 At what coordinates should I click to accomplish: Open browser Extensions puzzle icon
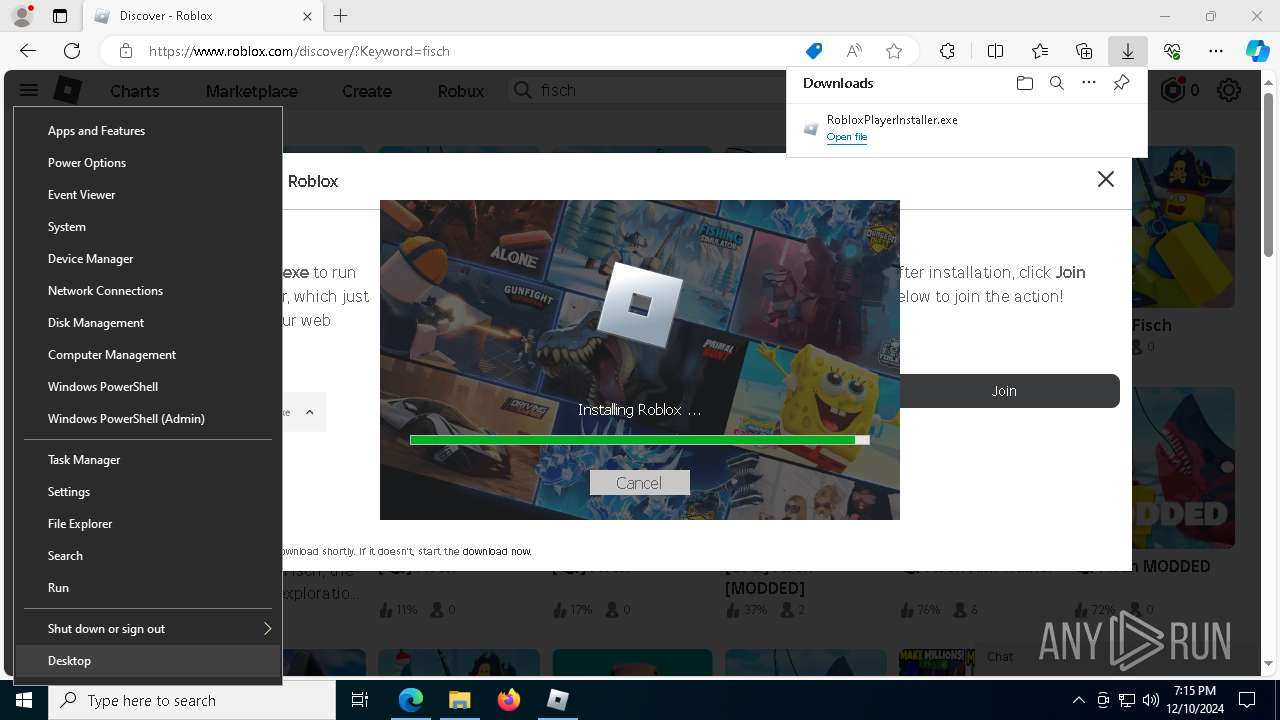click(947, 51)
